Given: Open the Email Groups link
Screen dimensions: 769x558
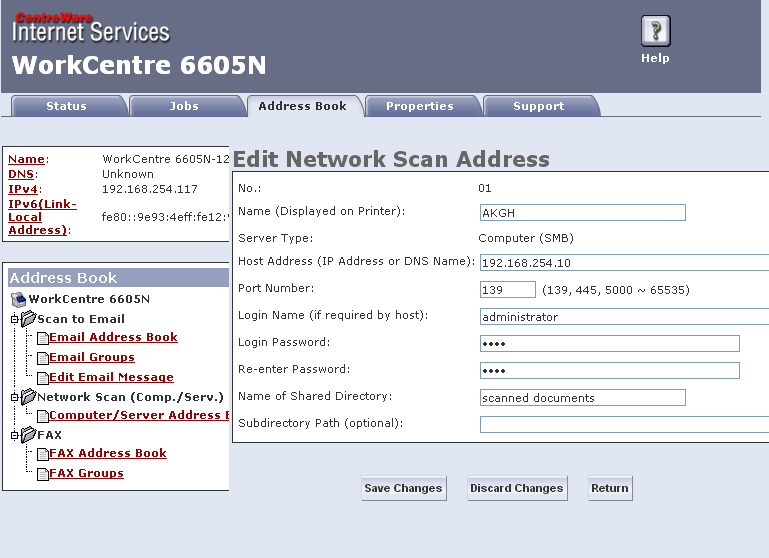Looking at the screenshot, I should click(x=92, y=357).
